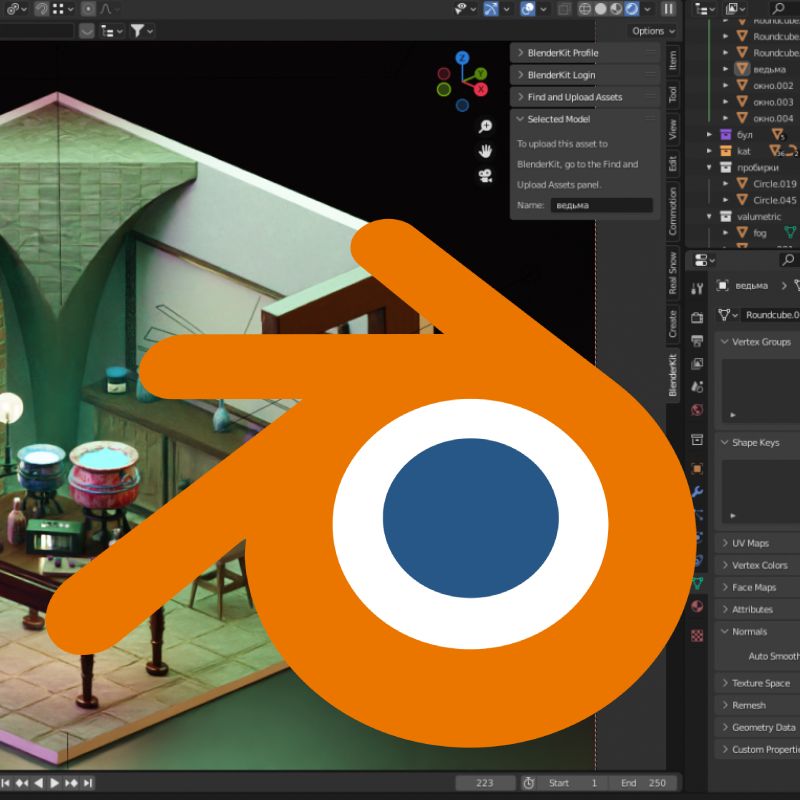Screen dimensions: 800x800
Task: Click the camera view icon in viewport
Action: click(485, 177)
